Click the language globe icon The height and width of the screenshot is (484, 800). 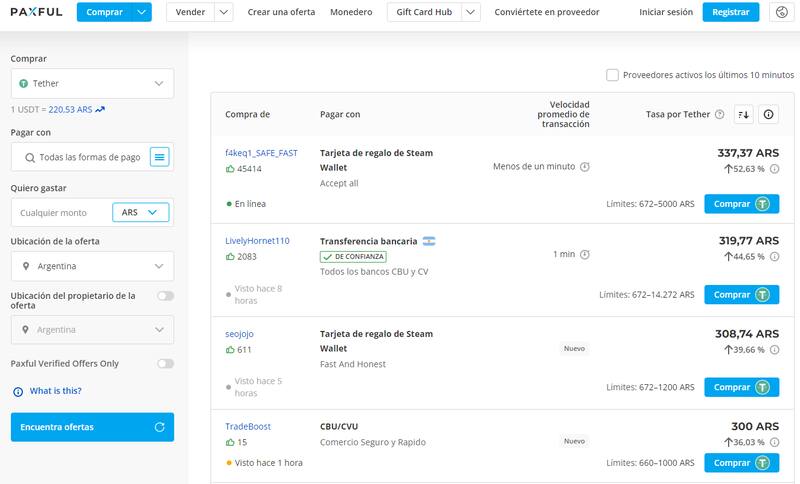[x=781, y=12]
